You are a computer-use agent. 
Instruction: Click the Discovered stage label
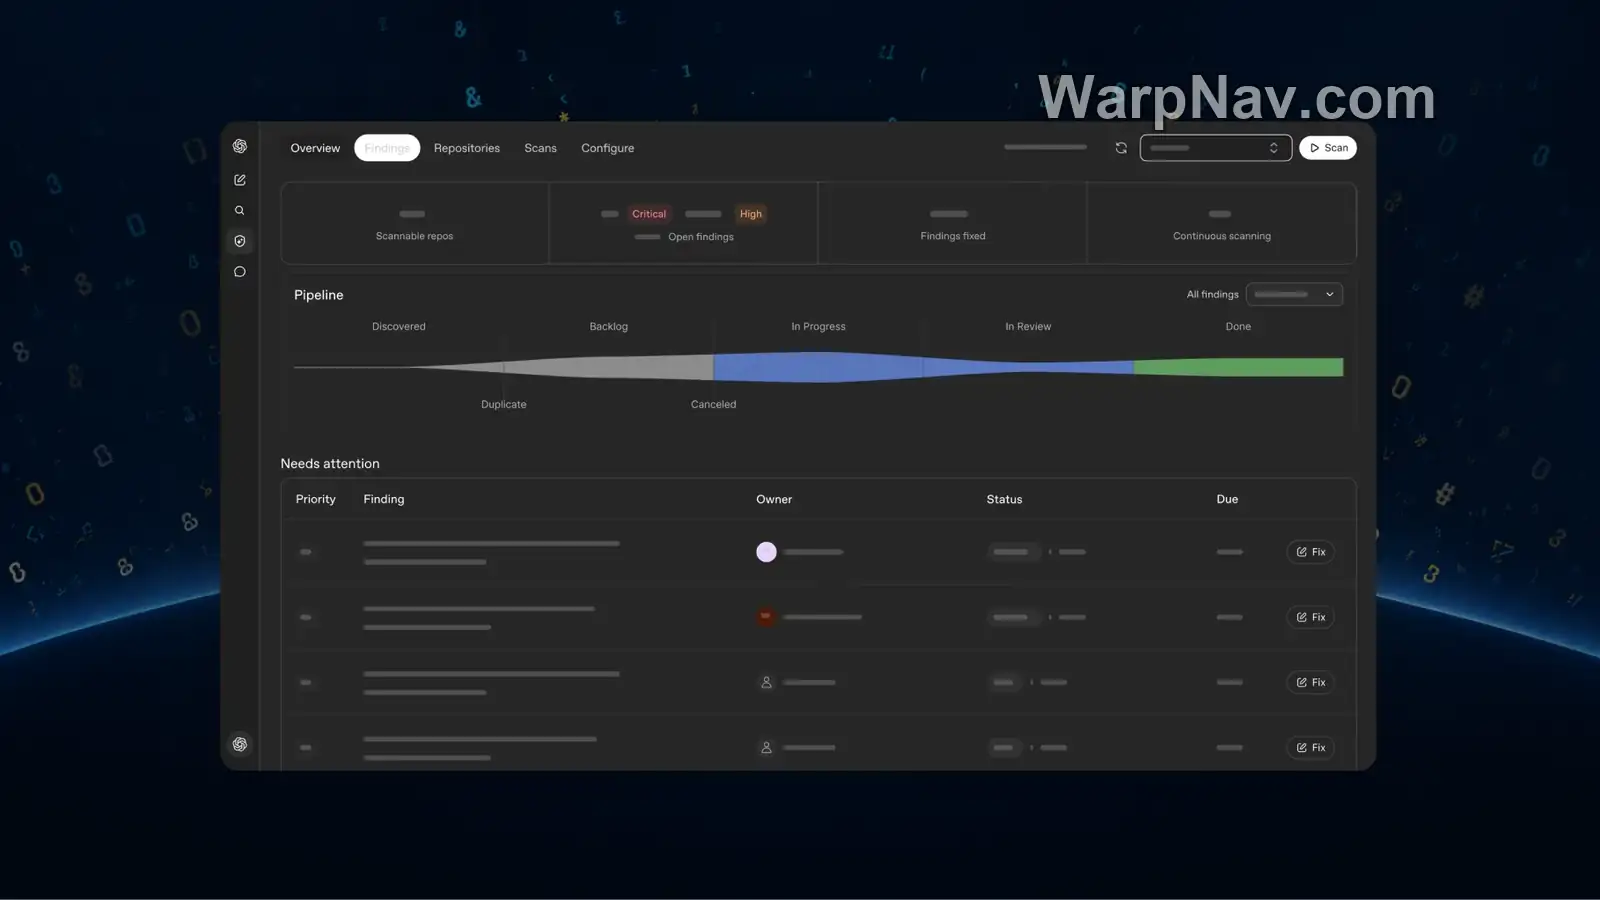[x=399, y=327]
